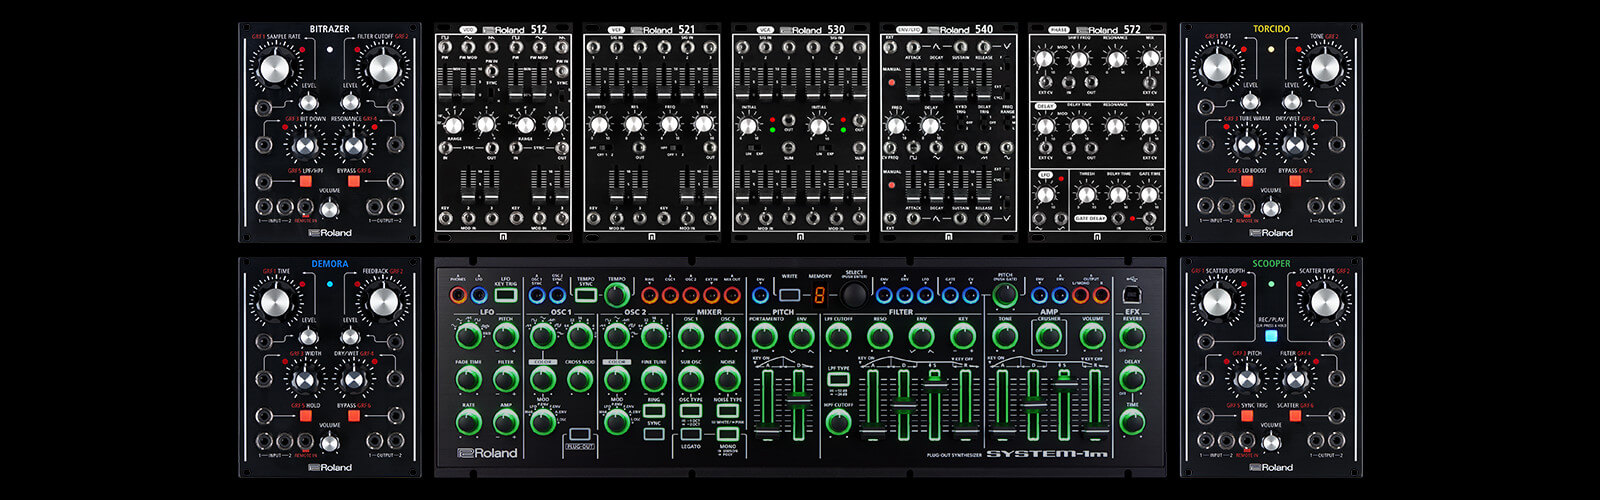
Task: Click the VOLUME knob on the SCOOPER module
Action: [1270, 441]
